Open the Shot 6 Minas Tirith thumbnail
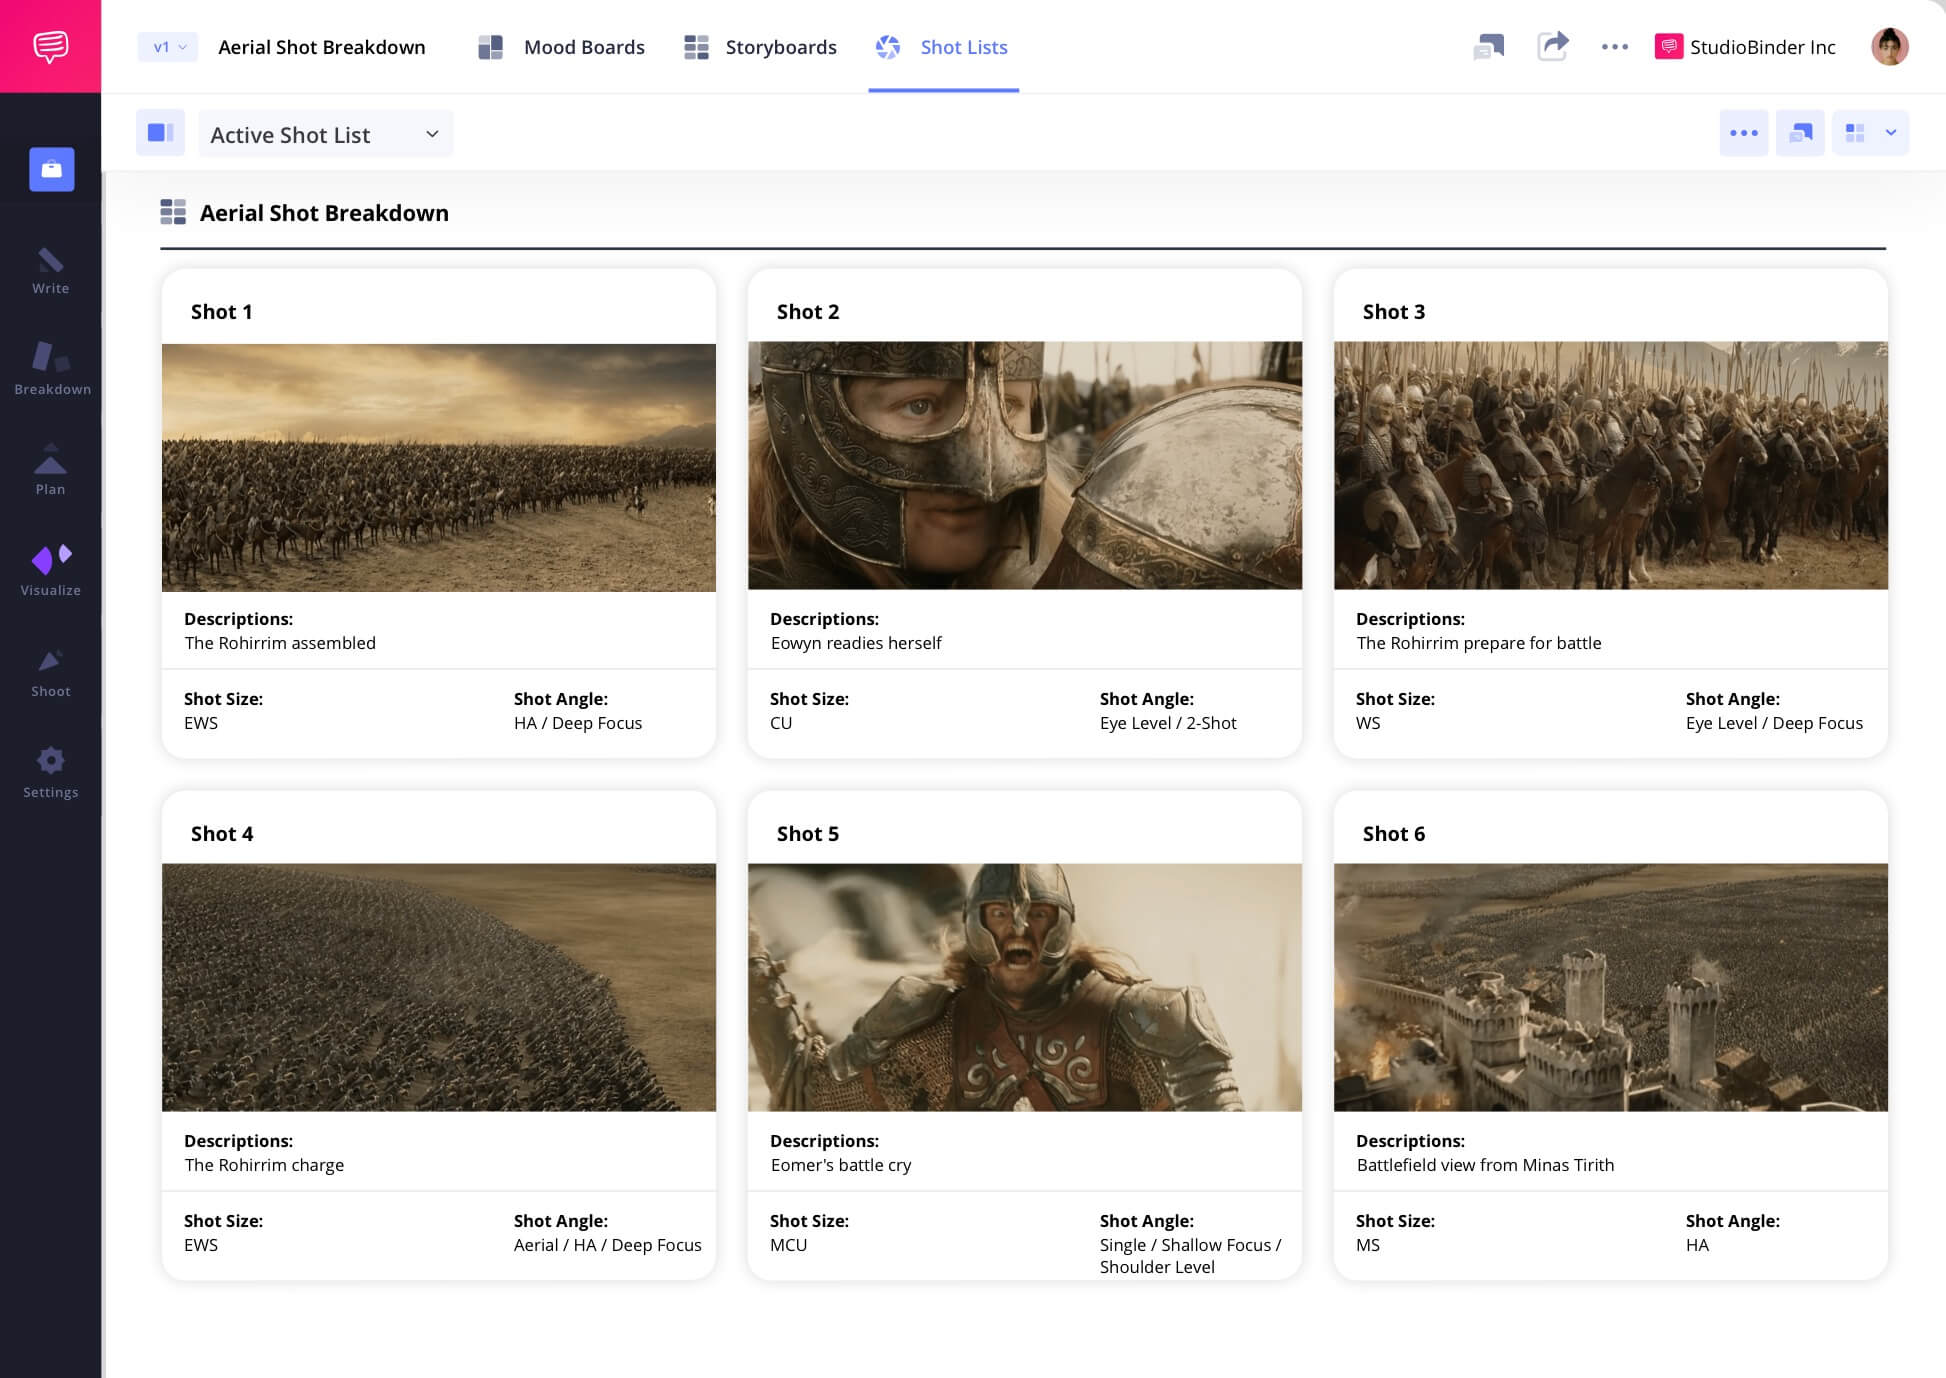Image resolution: width=1946 pixels, height=1378 pixels. click(x=1611, y=987)
